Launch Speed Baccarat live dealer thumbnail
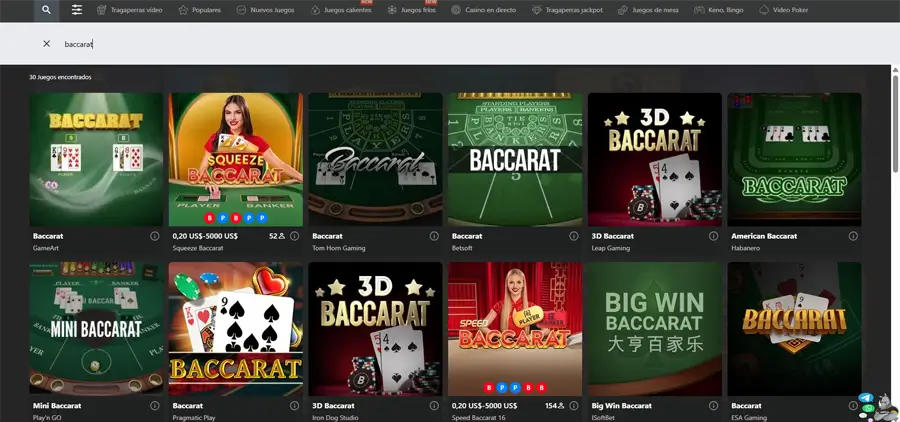The height and width of the screenshot is (422, 900). 515,329
